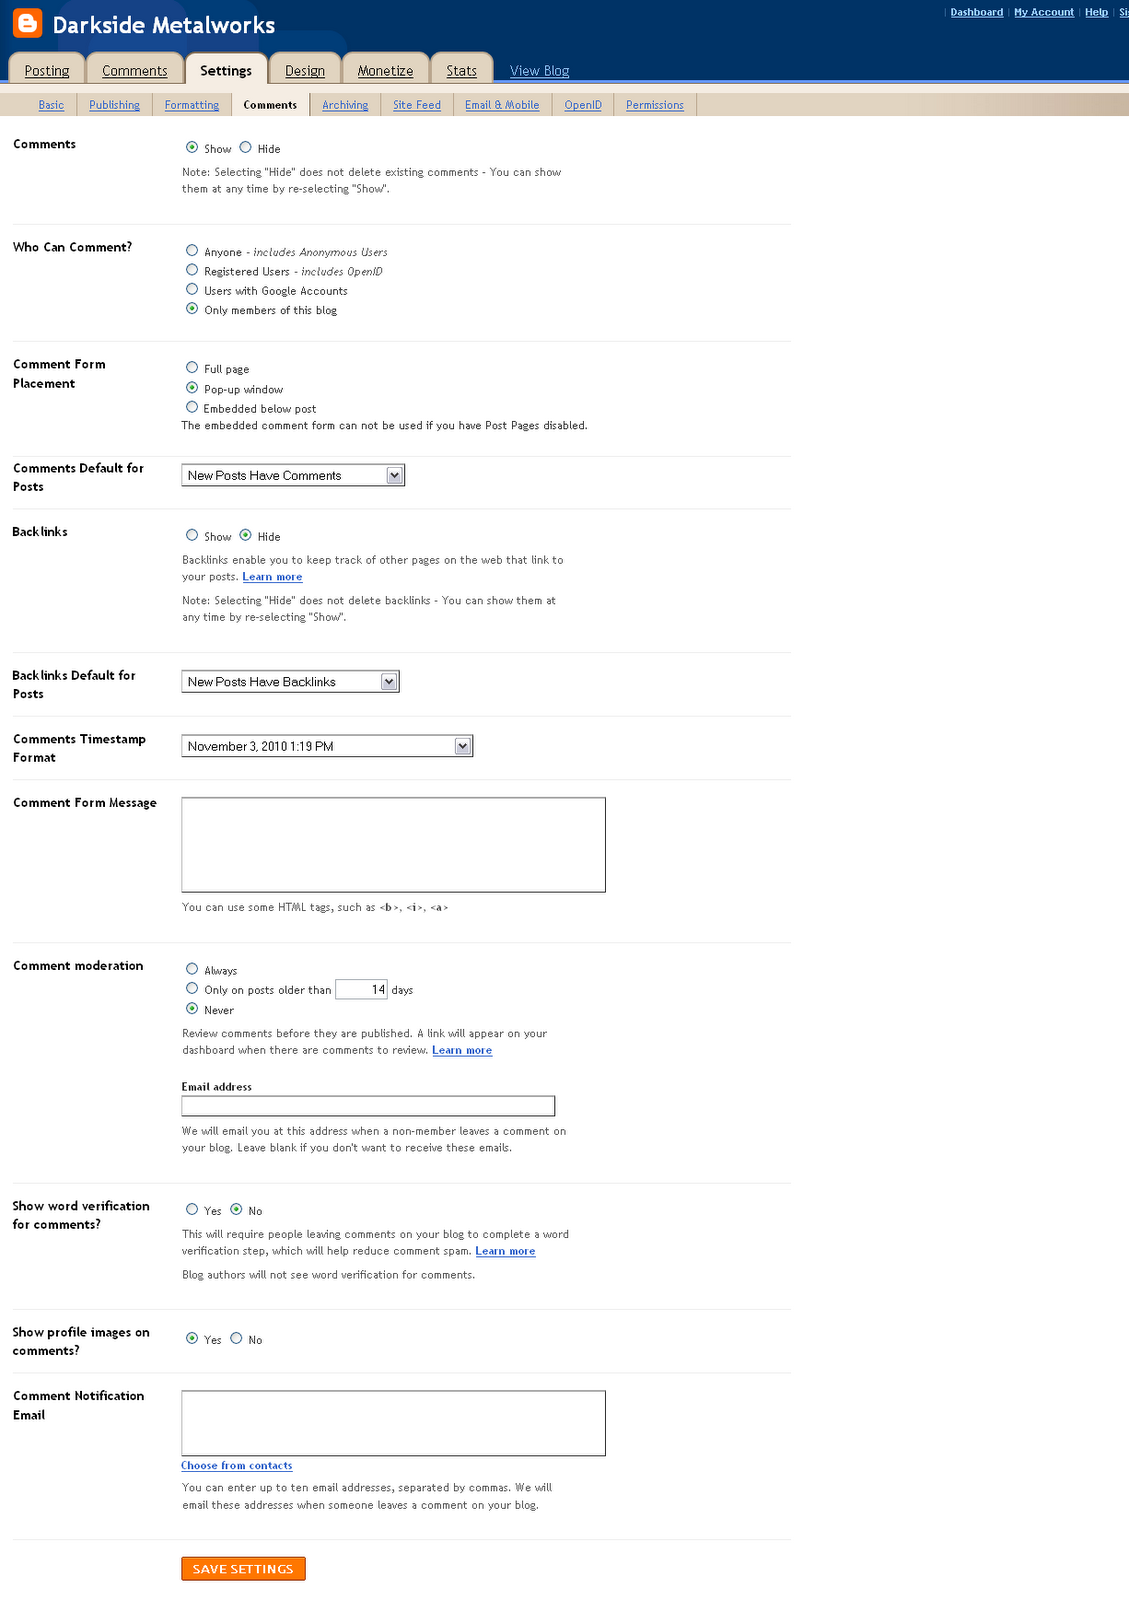Screen dimensions: 1129x1600
Task: Select 'Users with Google Accounts' option
Action: 192,289
